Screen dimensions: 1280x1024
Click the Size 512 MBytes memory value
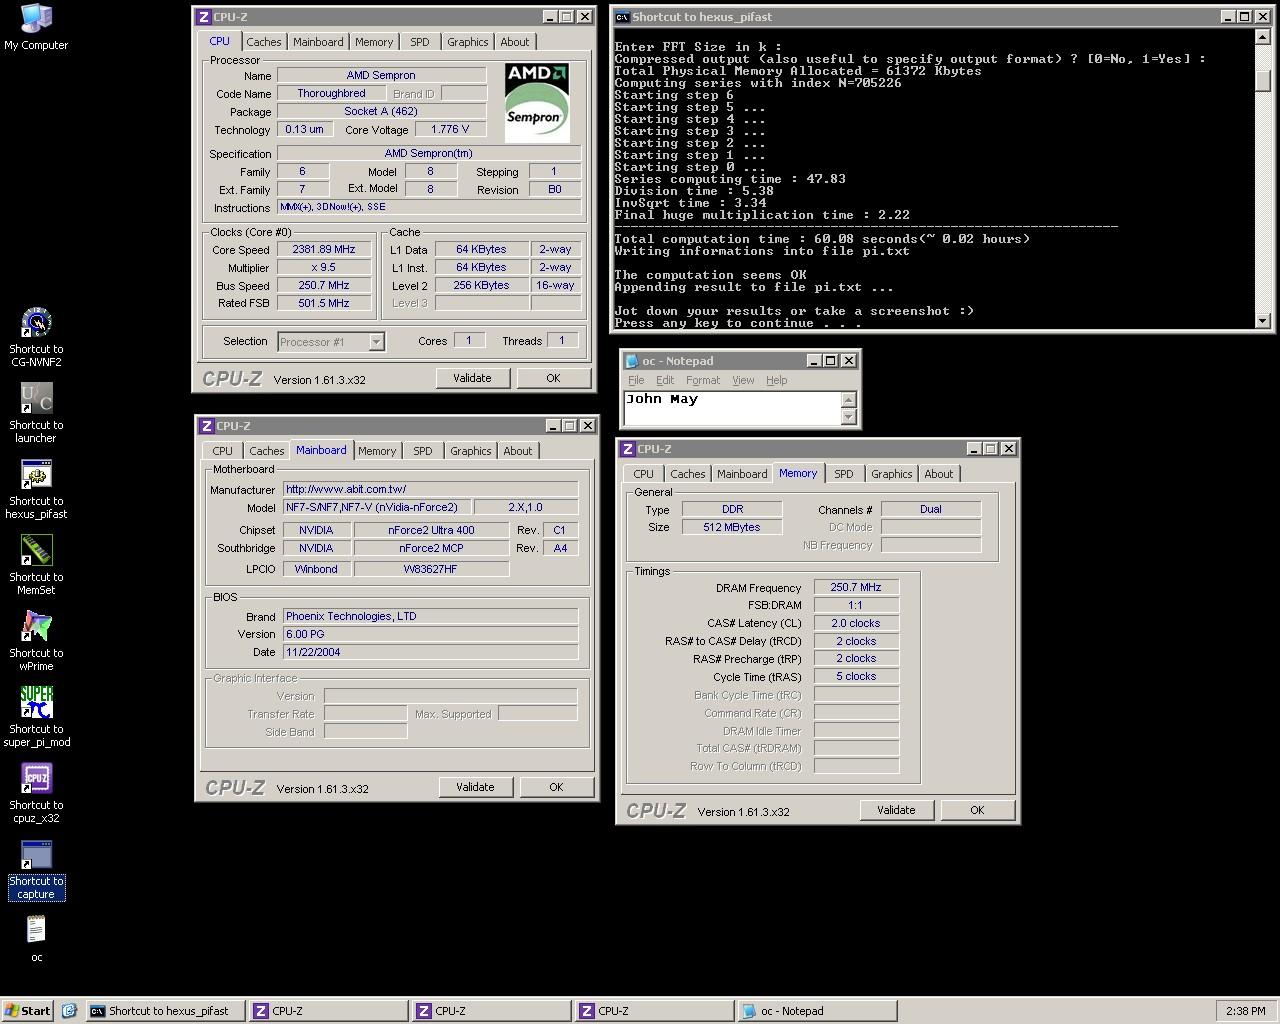732,527
